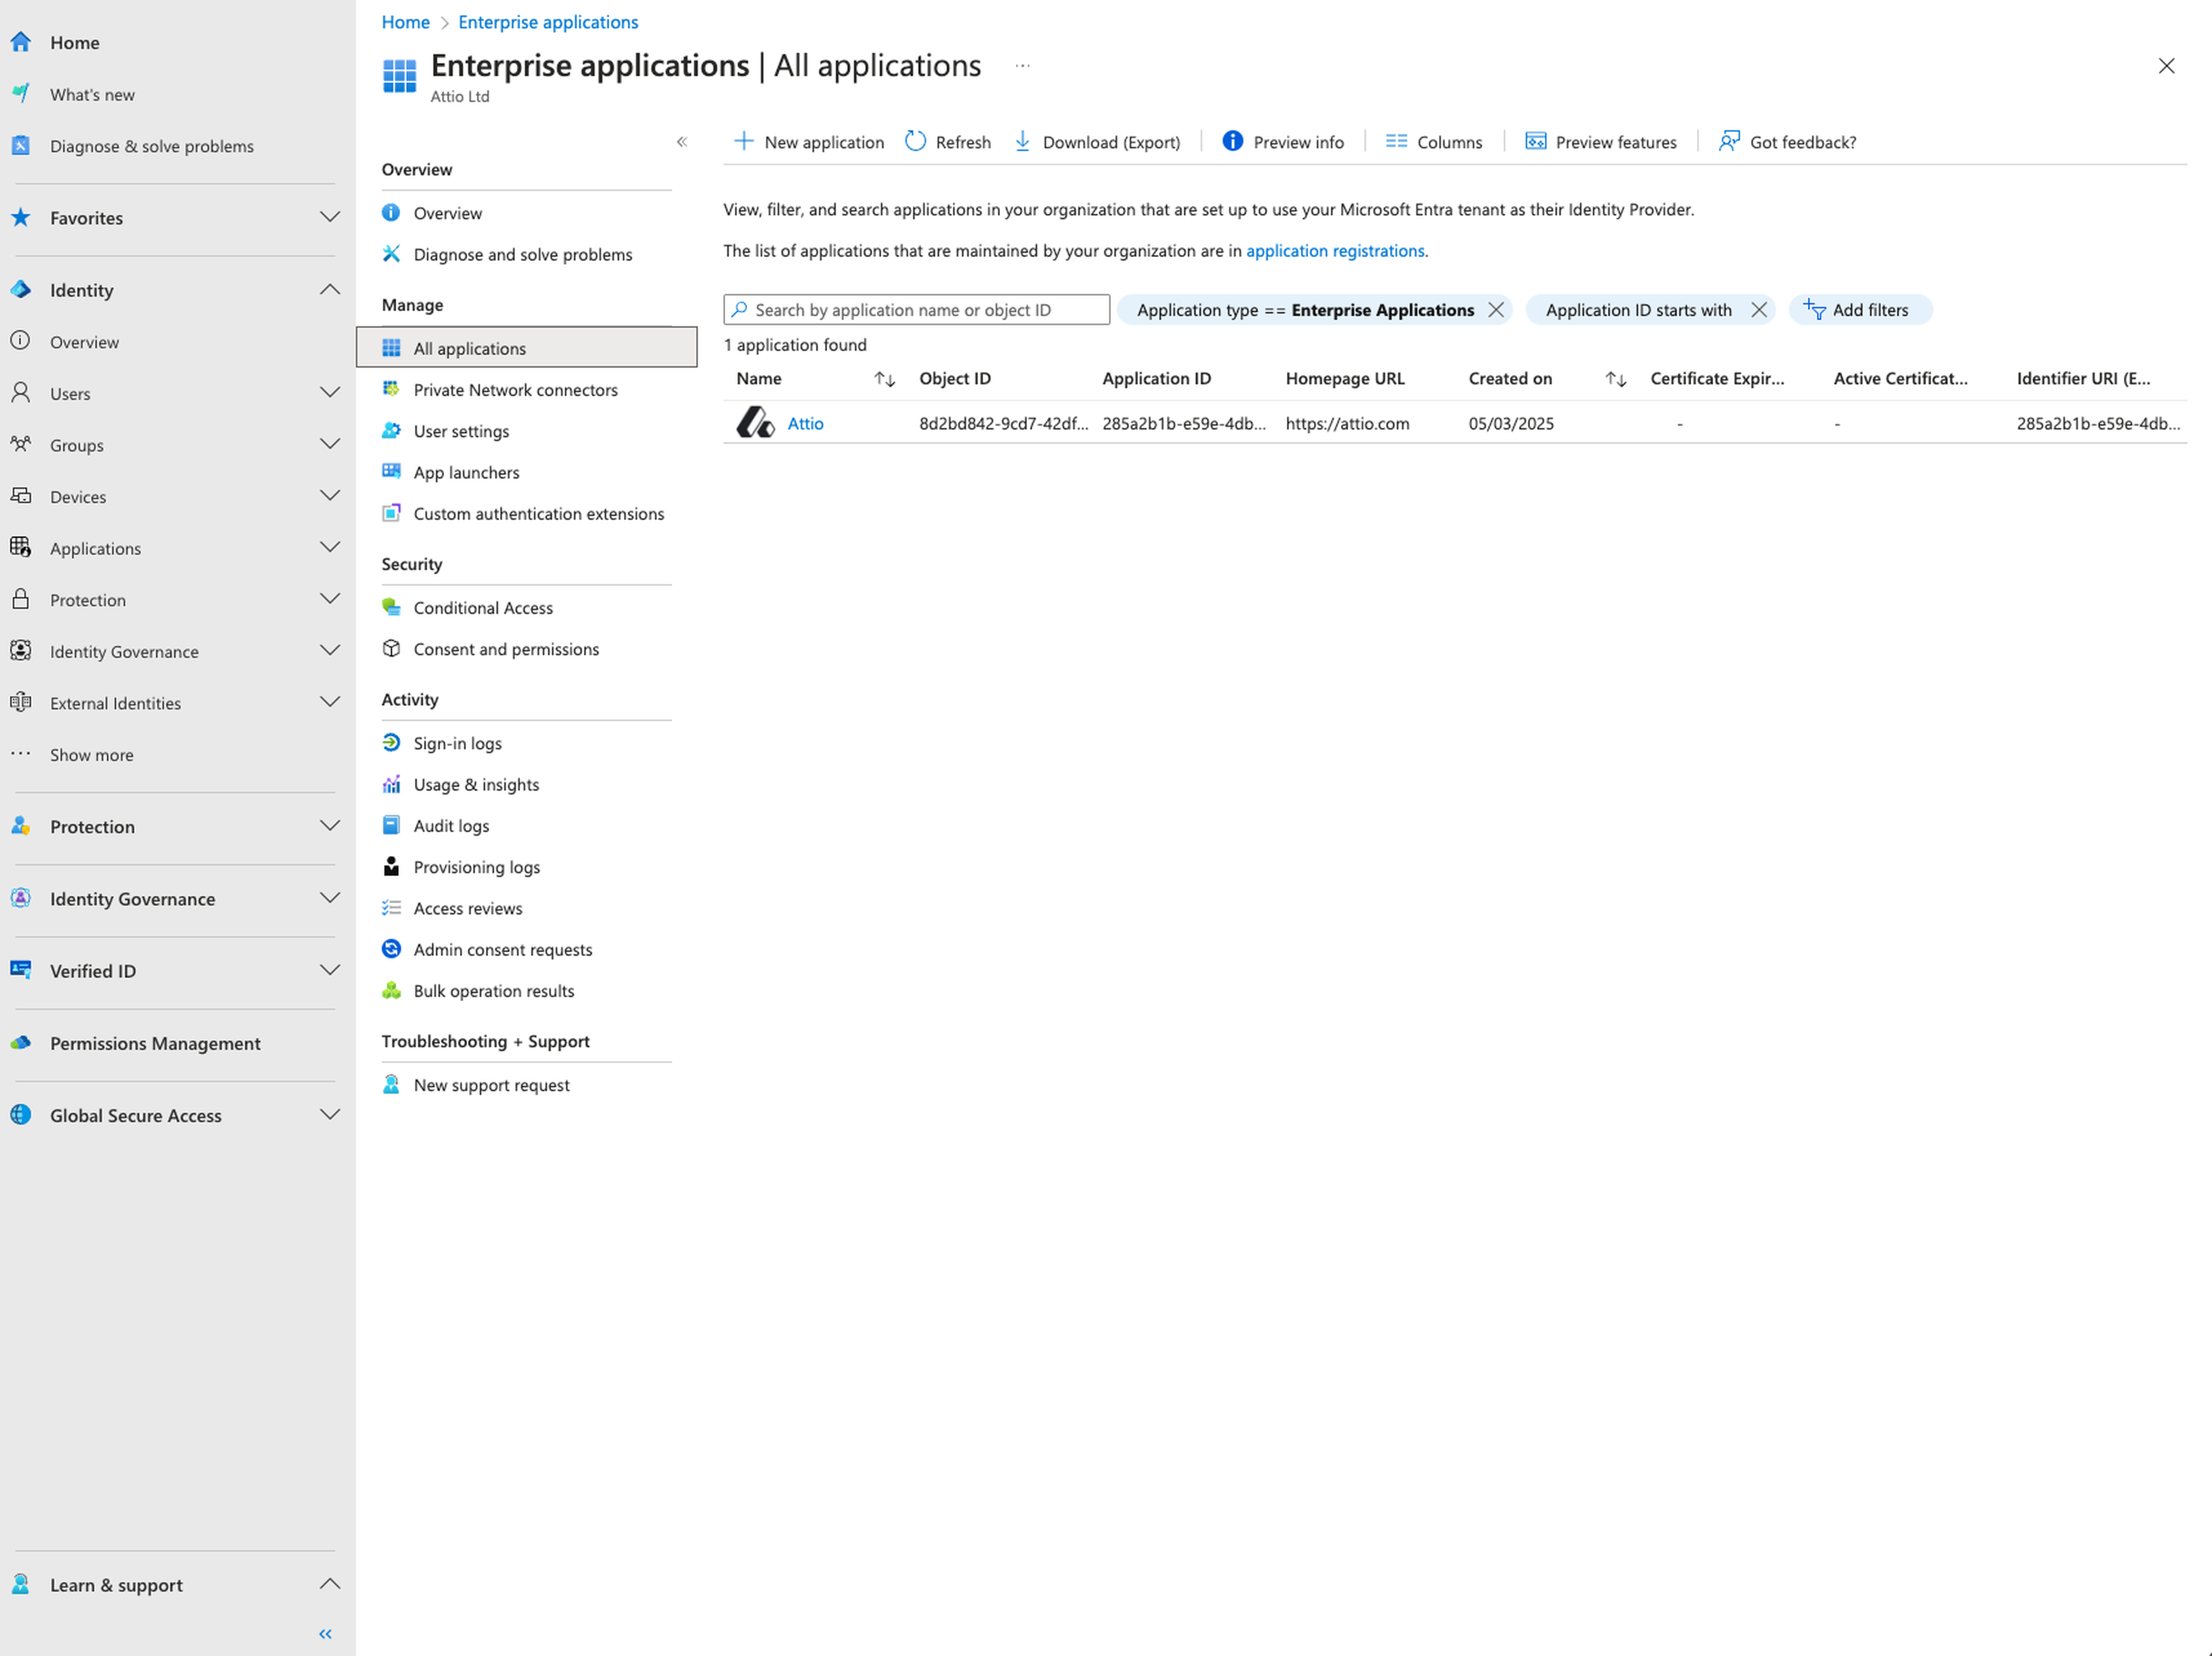This screenshot has height=1656, width=2212.
Task: Sort the table by Created on
Action: click(1616, 379)
